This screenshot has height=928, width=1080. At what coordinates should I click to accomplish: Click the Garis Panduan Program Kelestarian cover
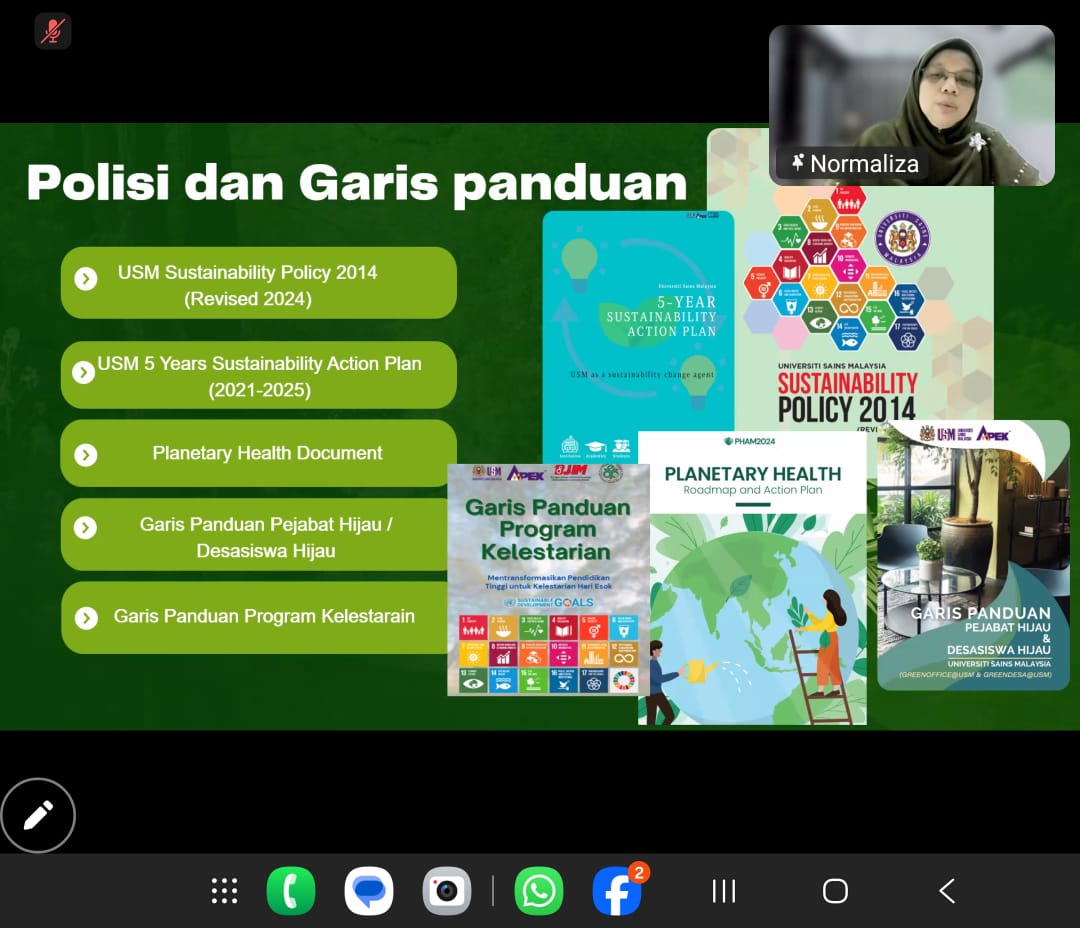click(548, 580)
